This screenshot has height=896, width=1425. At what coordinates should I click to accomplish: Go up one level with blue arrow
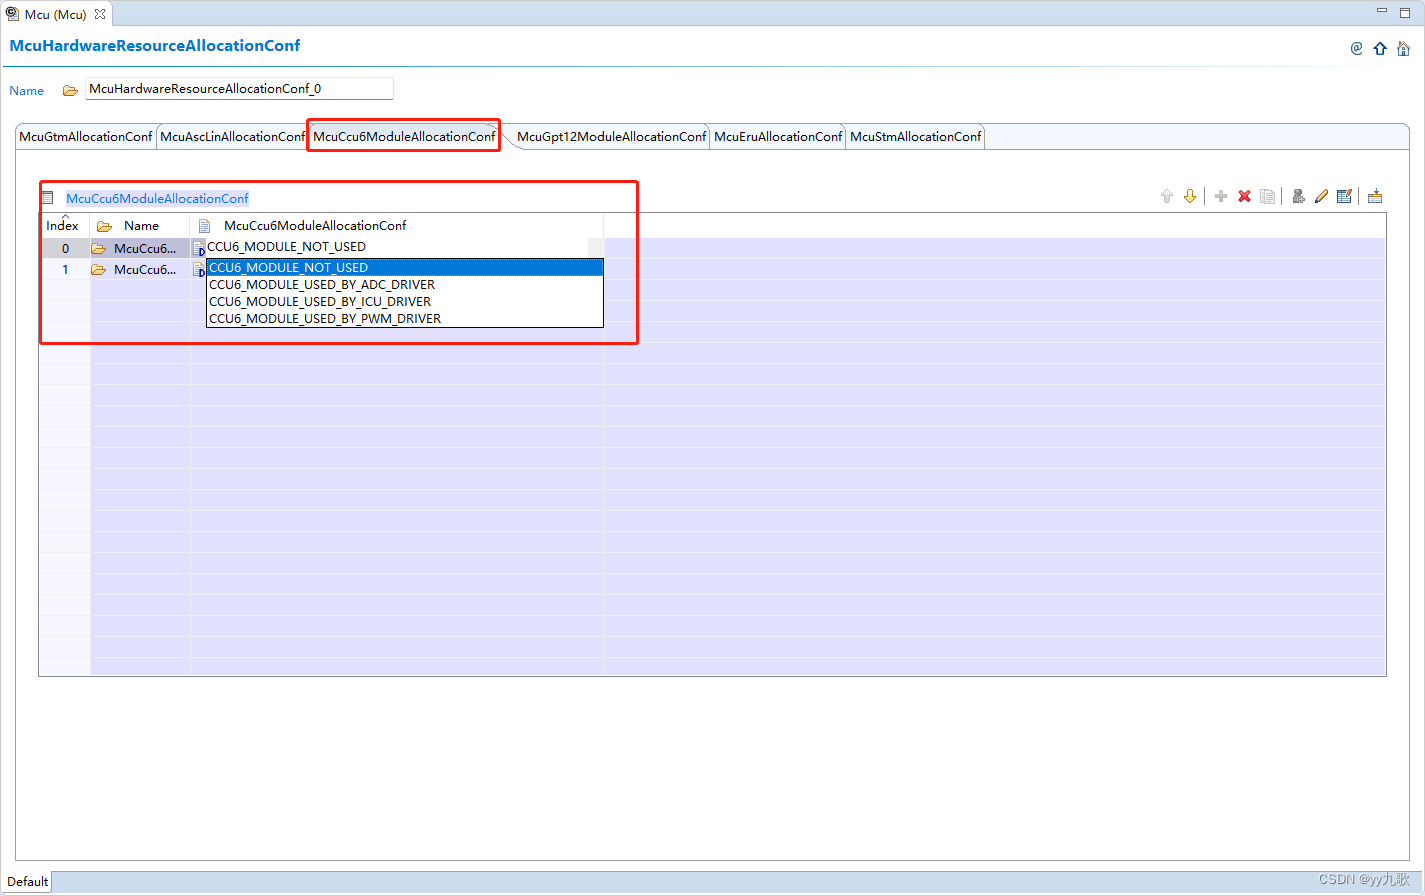tap(1380, 48)
